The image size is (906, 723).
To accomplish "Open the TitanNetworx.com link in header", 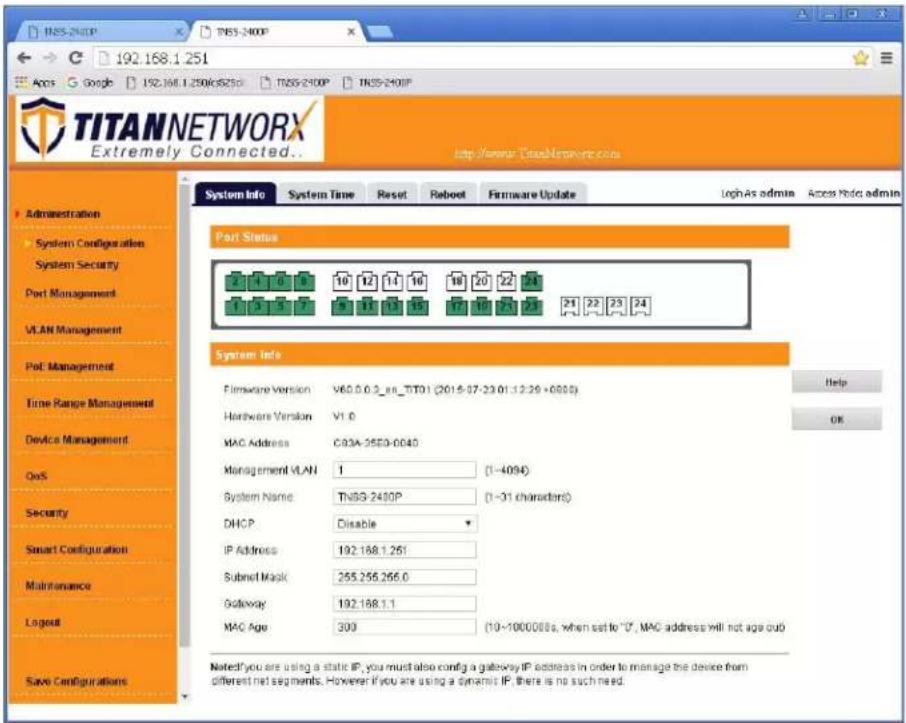I will click(x=537, y=154).
